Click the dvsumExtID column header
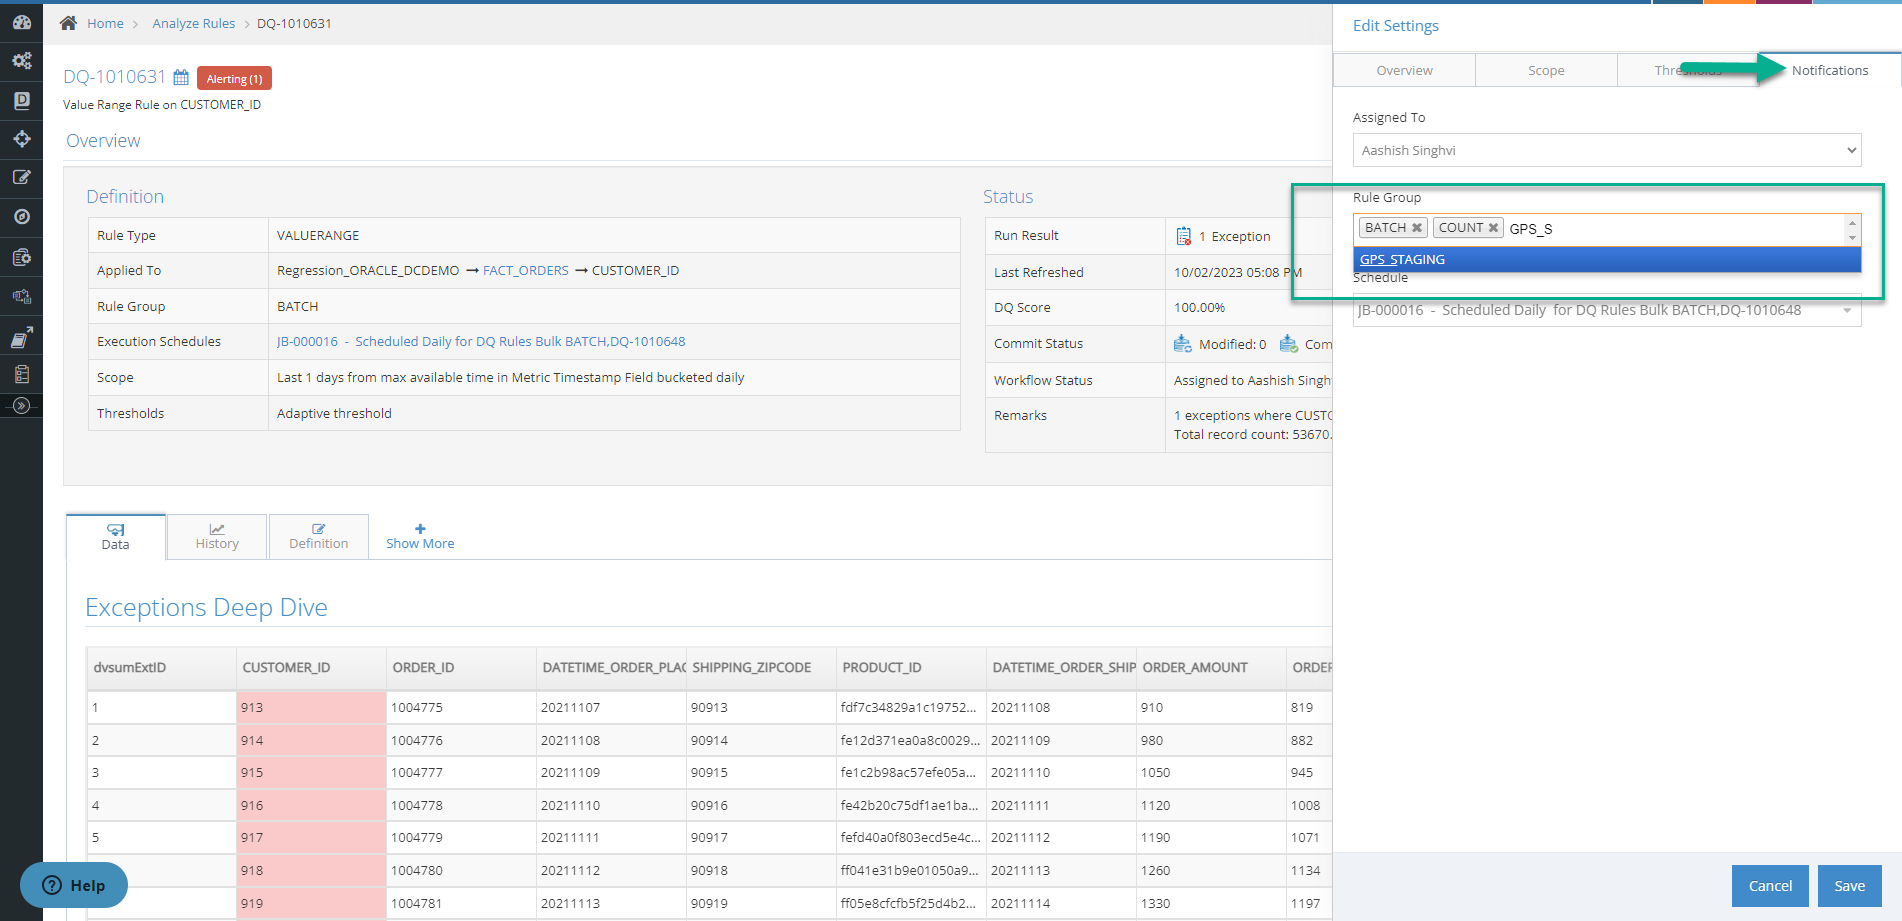Image resolution: width=1902 pixels, height=921 pixels. point(162,668)
